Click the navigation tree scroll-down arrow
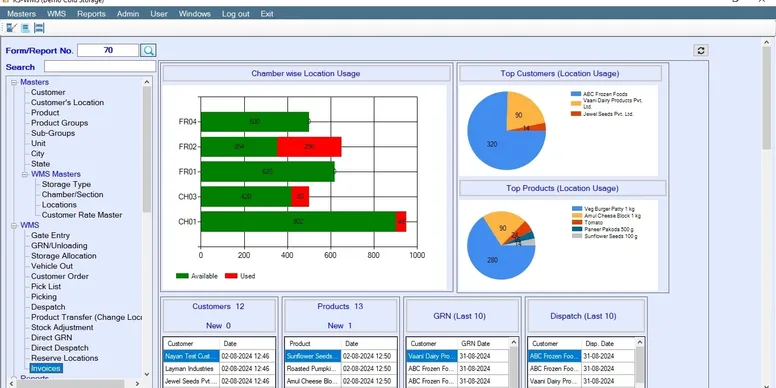The image size is (776, 388). click(x=146, y=375)
